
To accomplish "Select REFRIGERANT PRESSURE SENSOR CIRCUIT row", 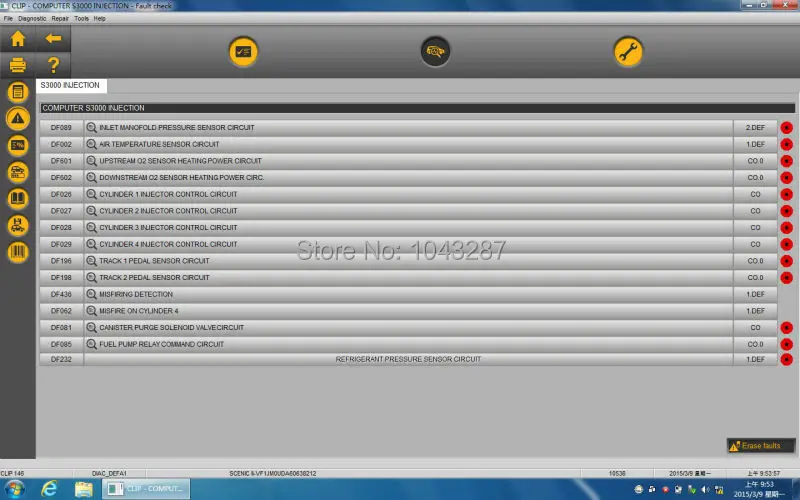I will [x=408, y=359].
